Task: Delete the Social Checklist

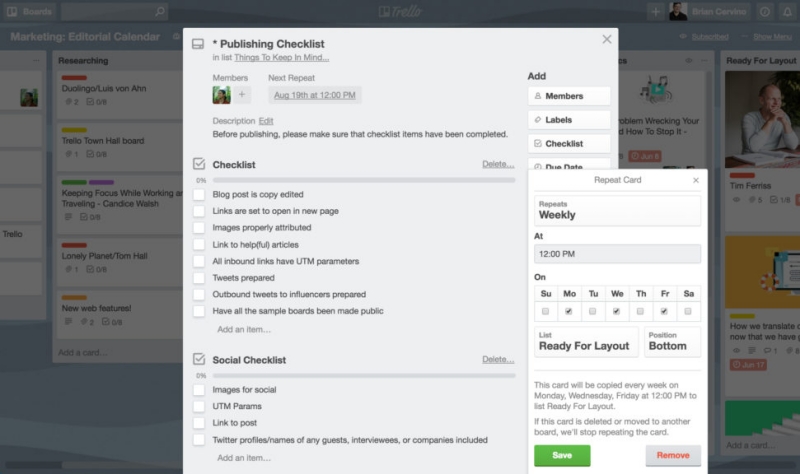Action: point(498,359)
